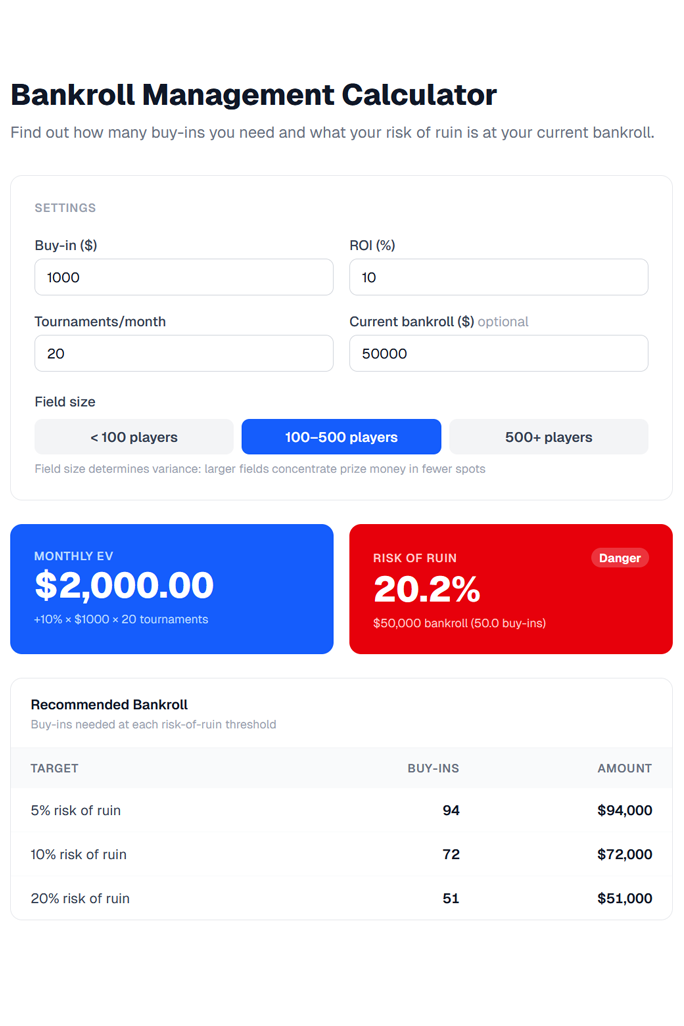Switch field size to 500+ players
This screenshot has width=684, height=1026.
[x=548, y=437]
